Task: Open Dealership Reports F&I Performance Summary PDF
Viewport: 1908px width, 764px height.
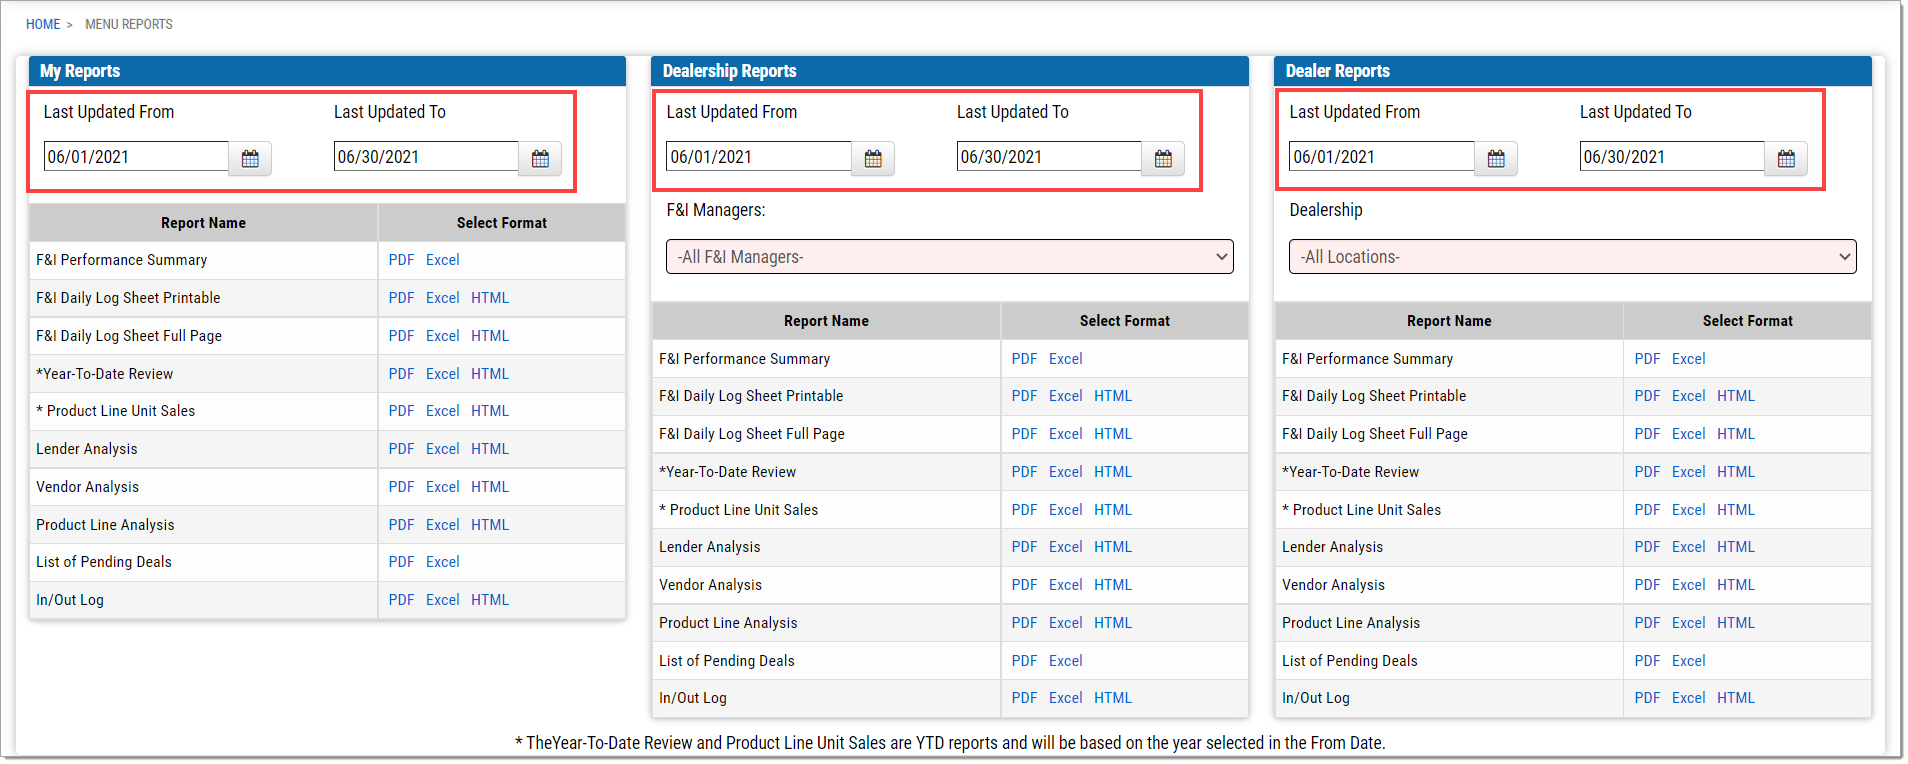Action: pyautogui.click(x=1024, y=359)
